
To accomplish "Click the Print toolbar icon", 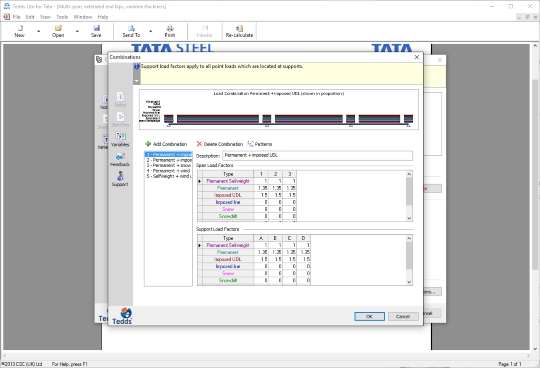I will (170, 29).
